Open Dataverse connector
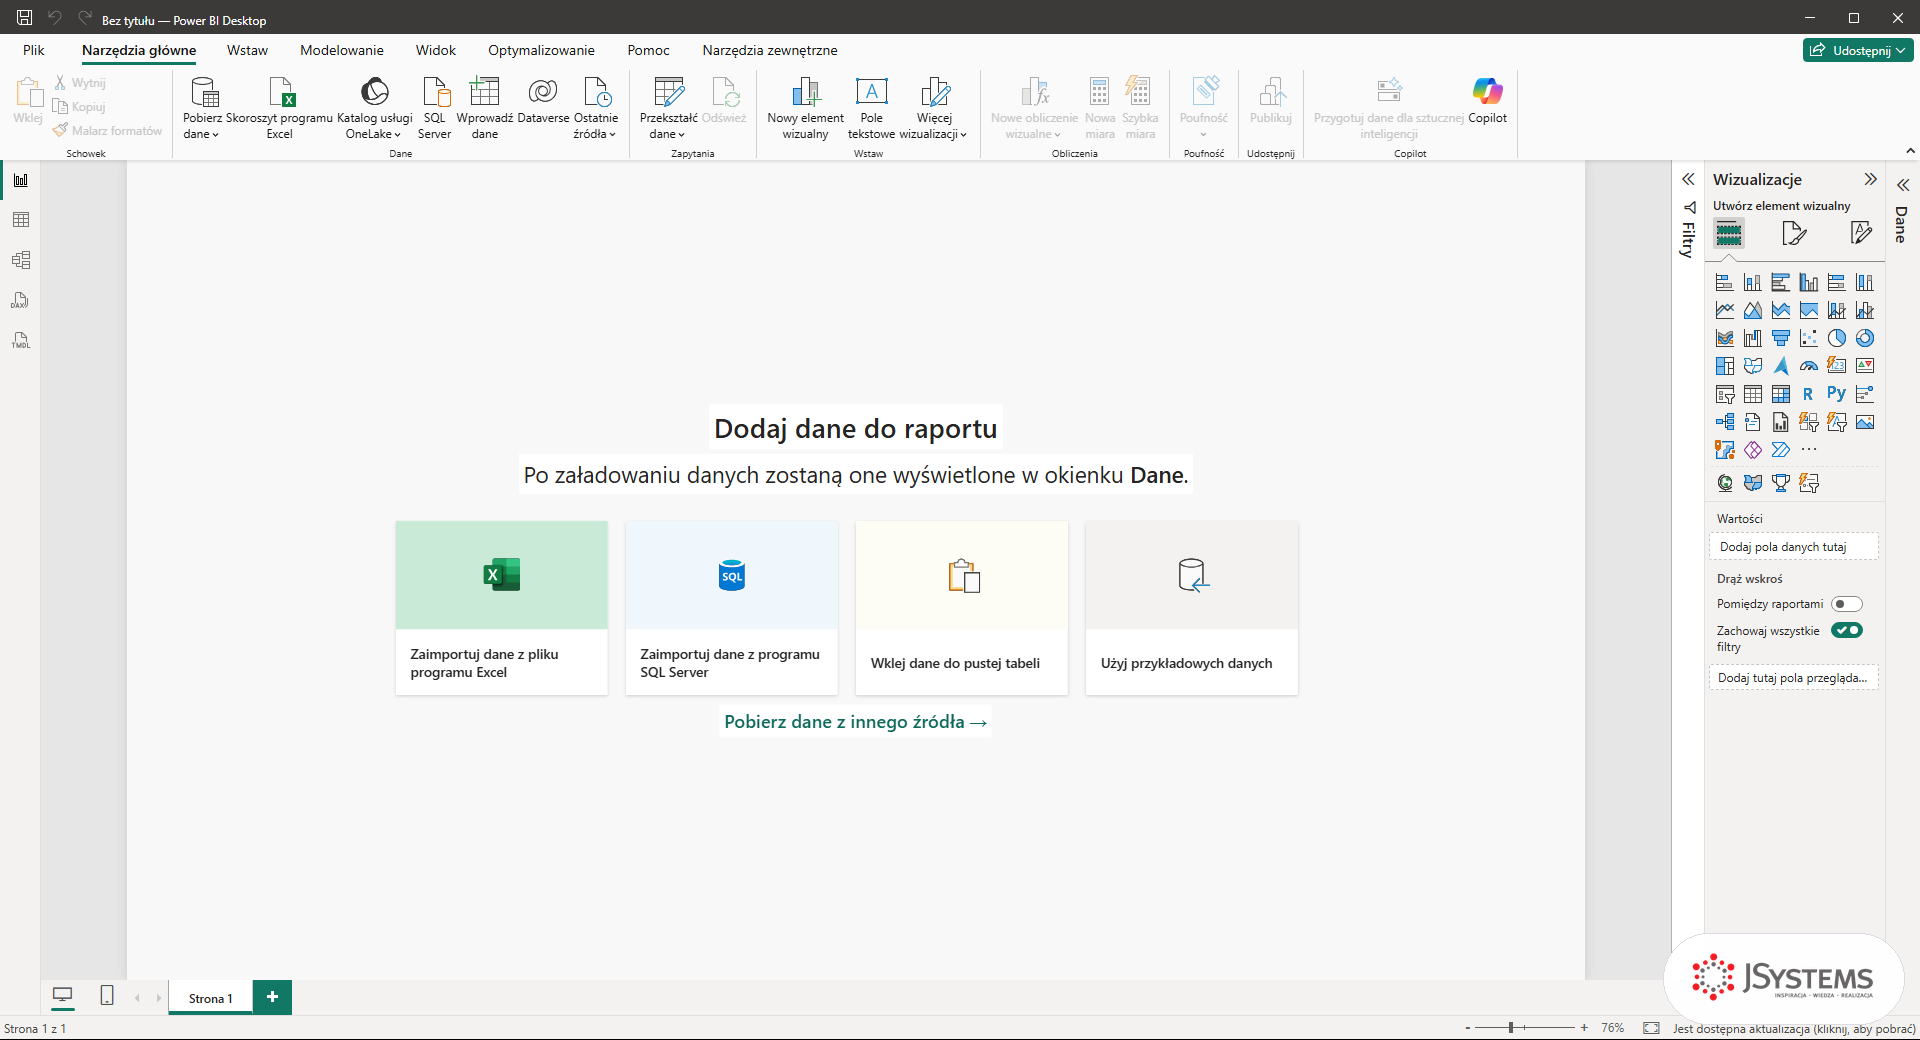 543,100
